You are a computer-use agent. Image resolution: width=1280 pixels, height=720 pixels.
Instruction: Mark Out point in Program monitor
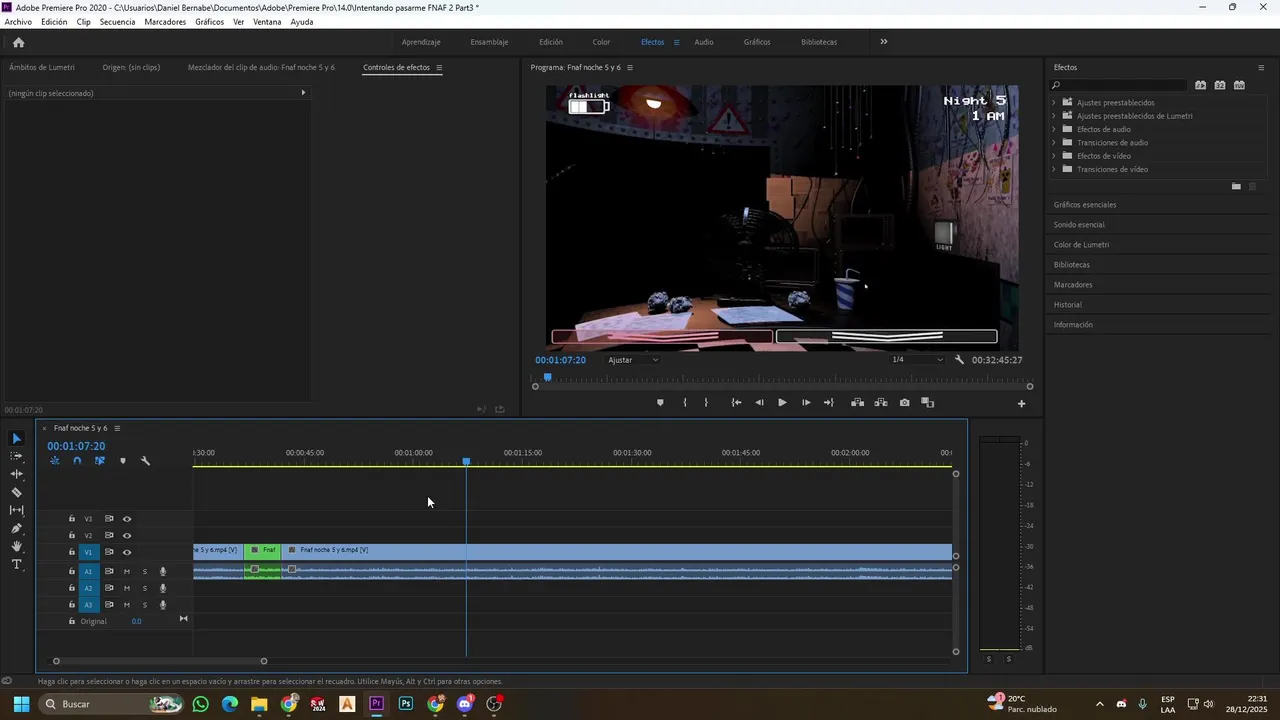[706, 403]
